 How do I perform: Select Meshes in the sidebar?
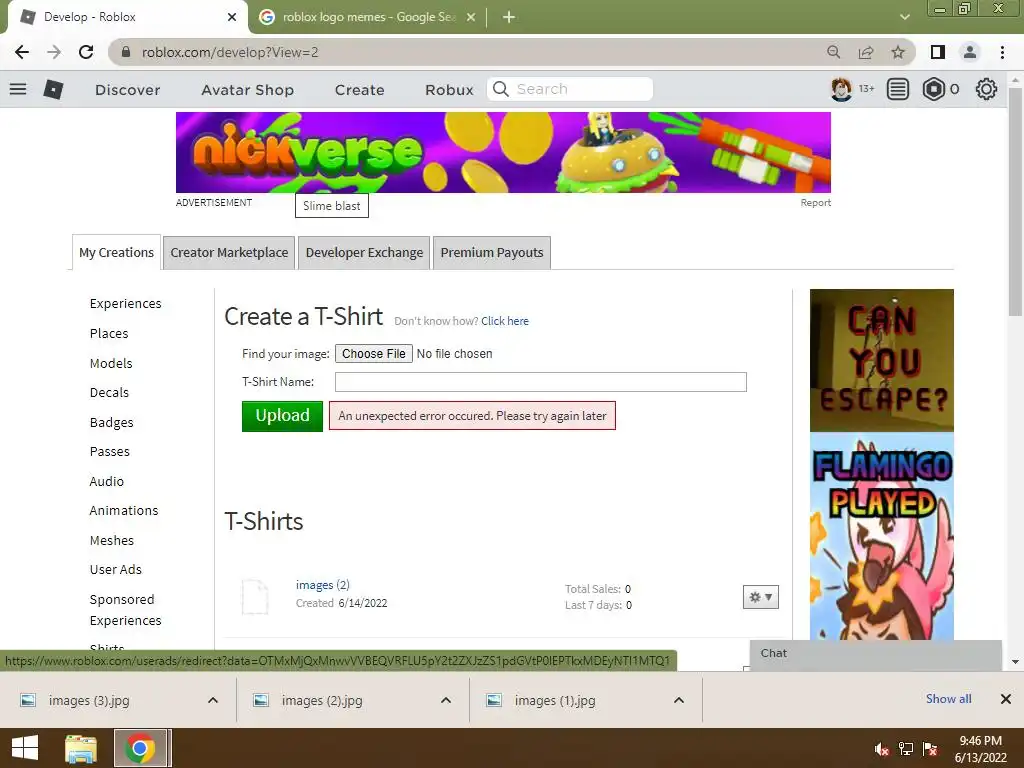[x=112, y=540]
